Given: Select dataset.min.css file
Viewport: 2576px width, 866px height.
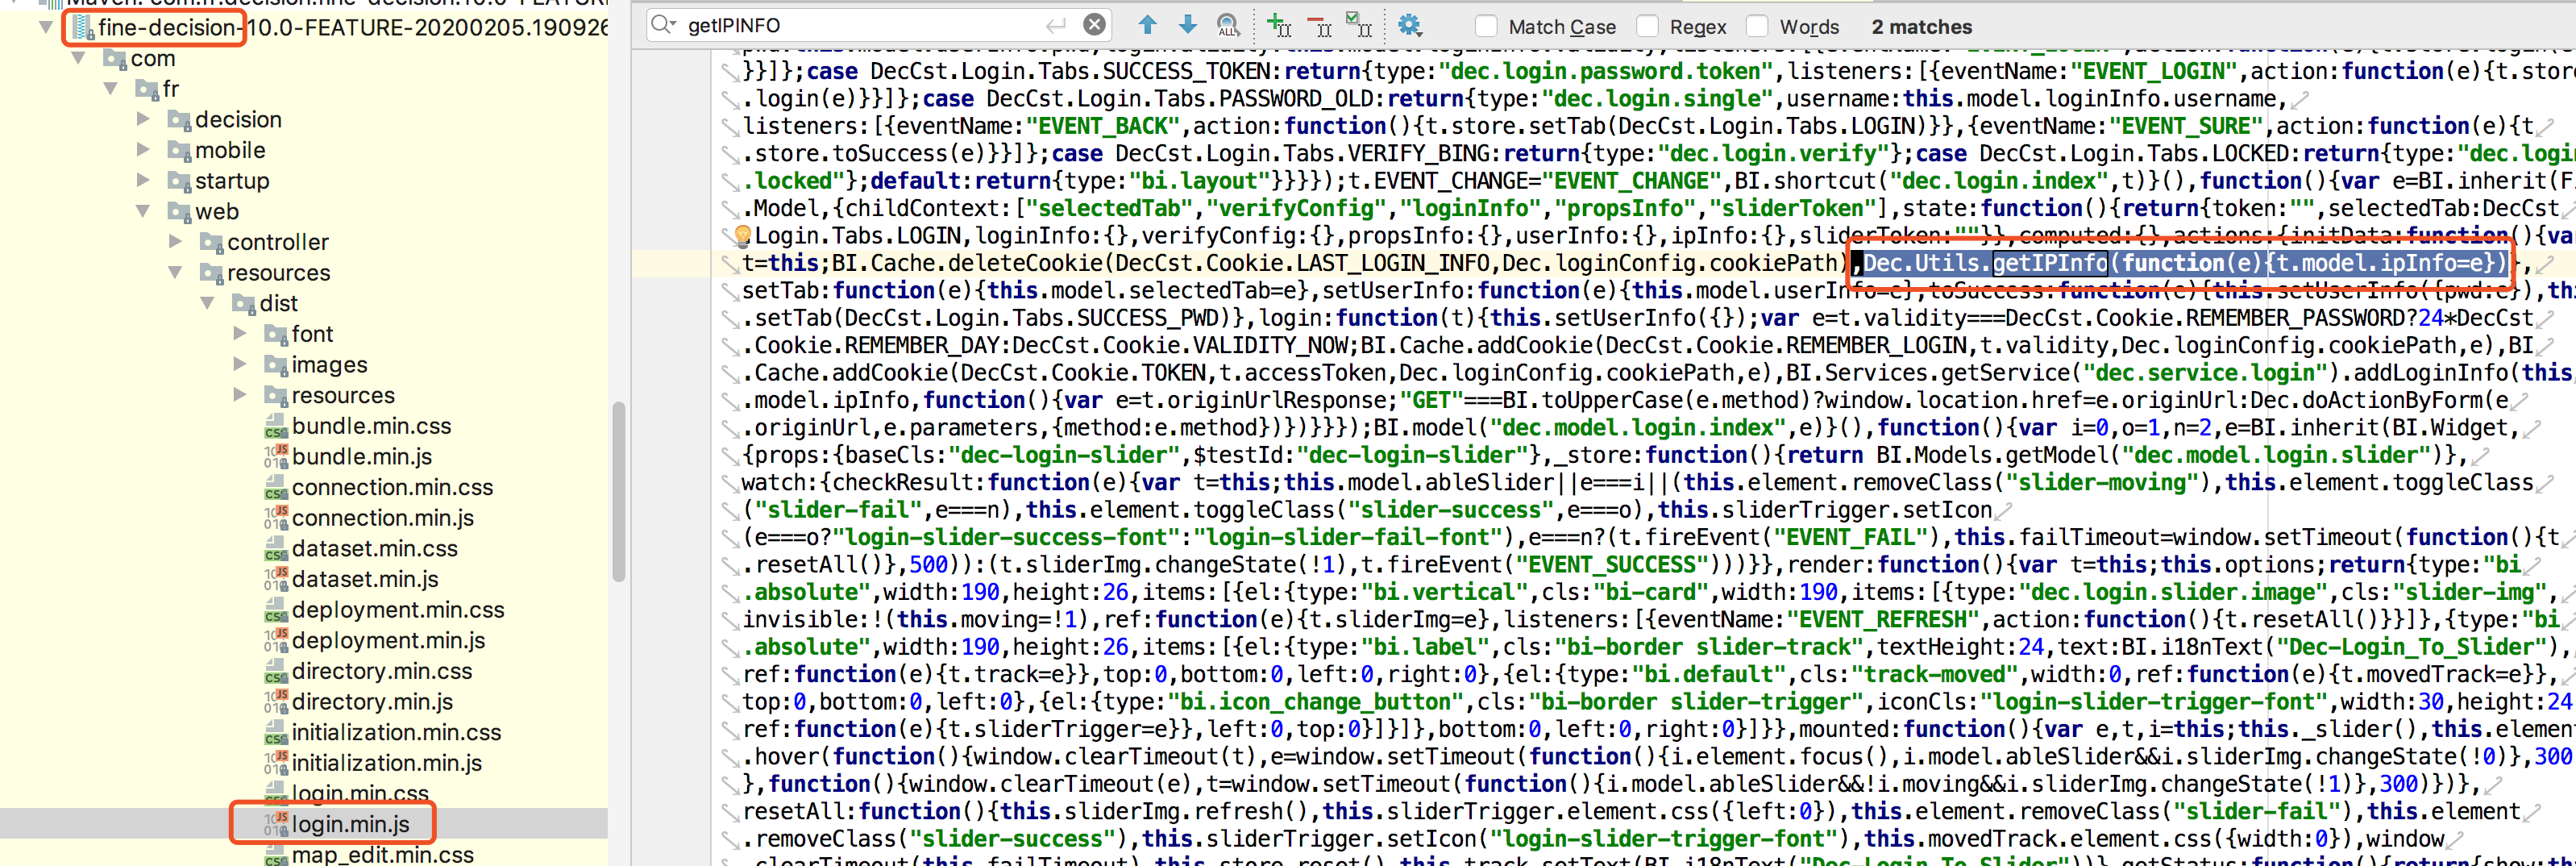Looking at the screenshot, I should (374, 548).
